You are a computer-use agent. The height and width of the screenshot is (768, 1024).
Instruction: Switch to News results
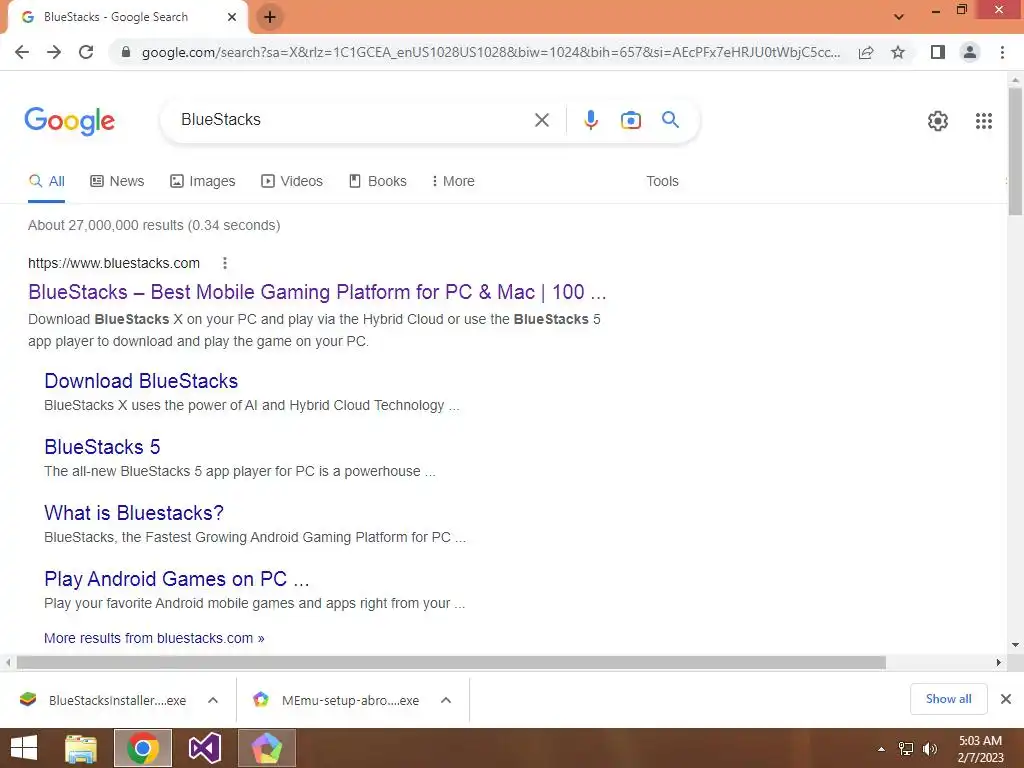117,181
